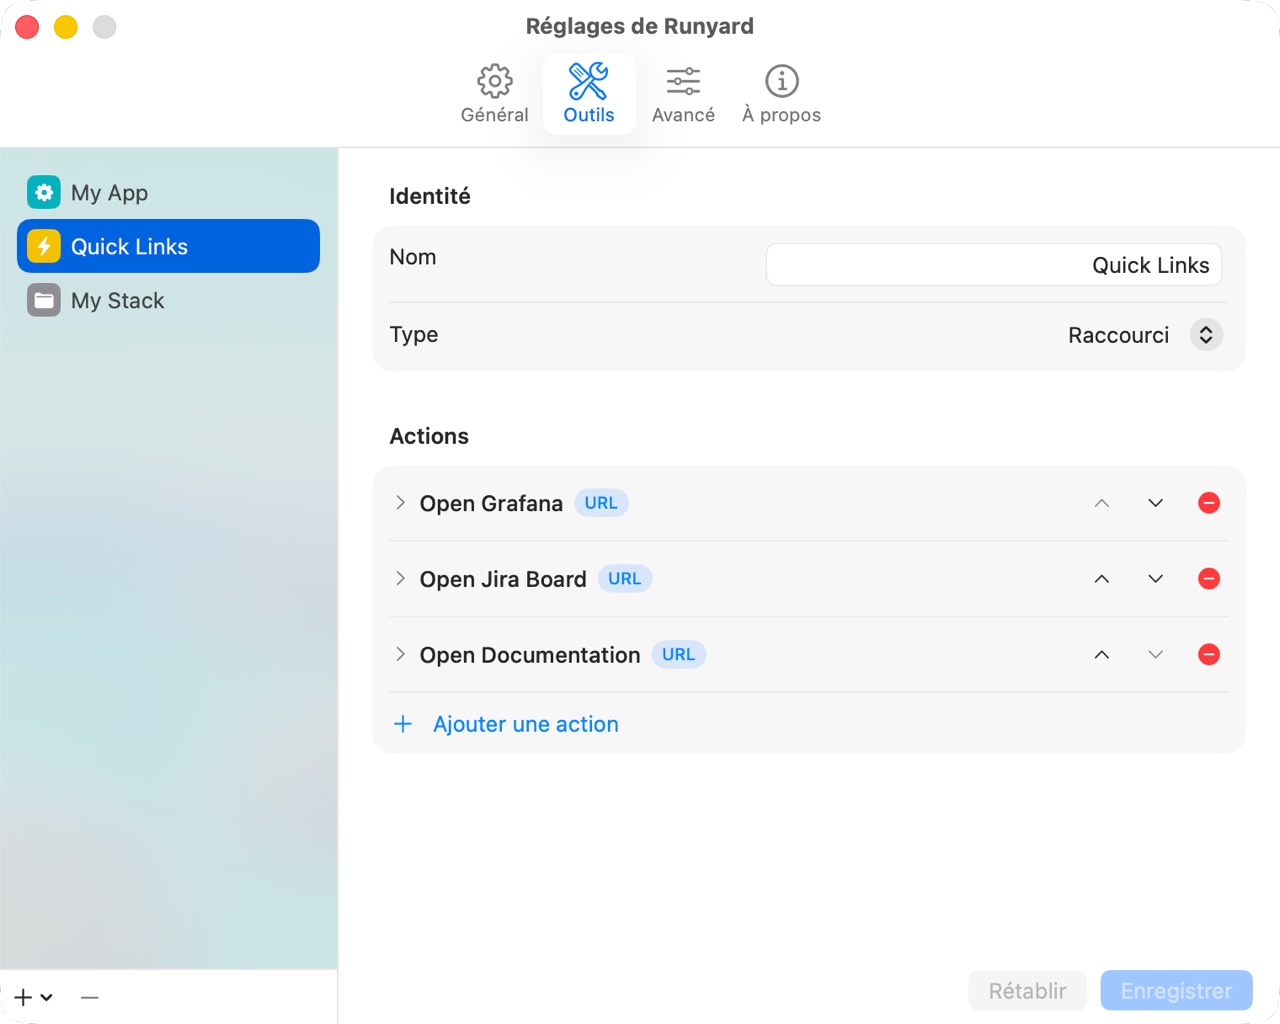The width and height of the screenshot is (1280, 1024).
Task: Move Open Jira Board down
Action: [1155, 579]
